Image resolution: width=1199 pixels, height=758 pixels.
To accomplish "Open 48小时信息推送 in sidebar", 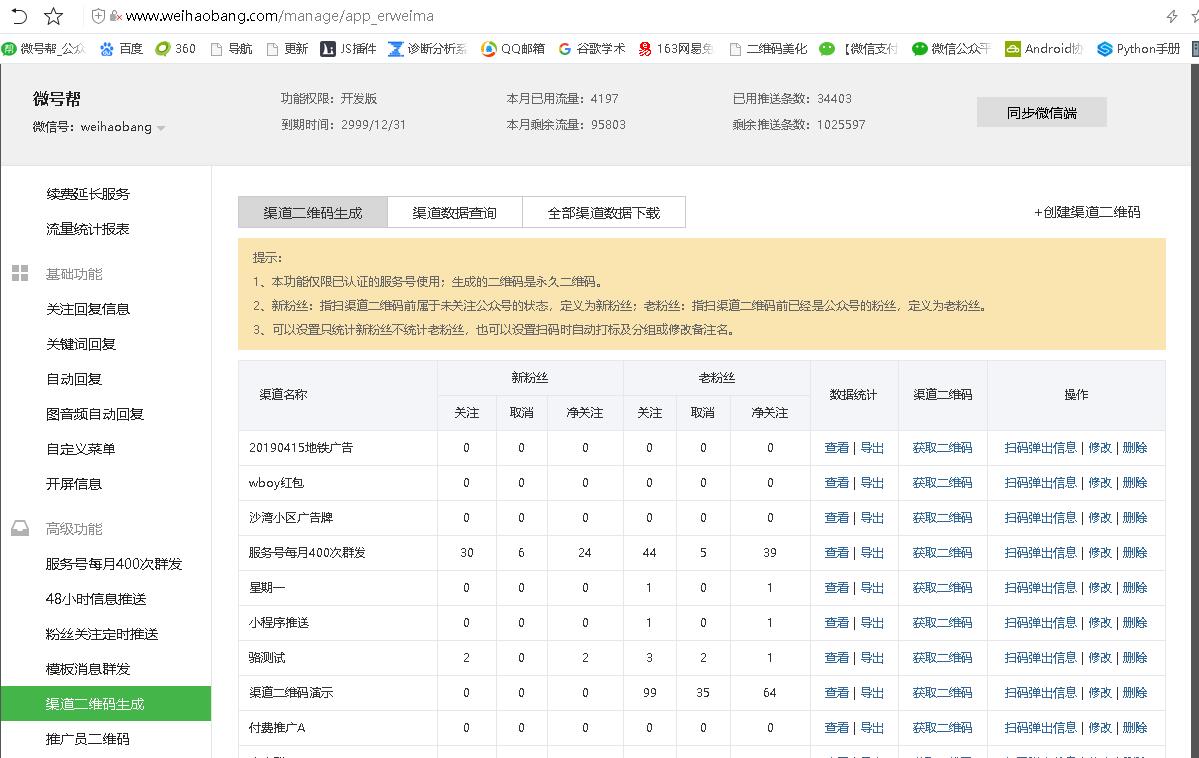I will coord(96,599).
